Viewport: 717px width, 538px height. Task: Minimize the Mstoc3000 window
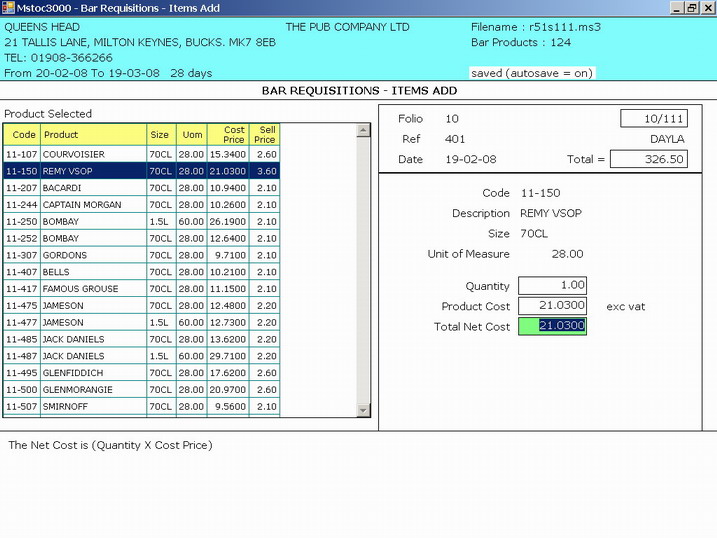coord(676,8)
